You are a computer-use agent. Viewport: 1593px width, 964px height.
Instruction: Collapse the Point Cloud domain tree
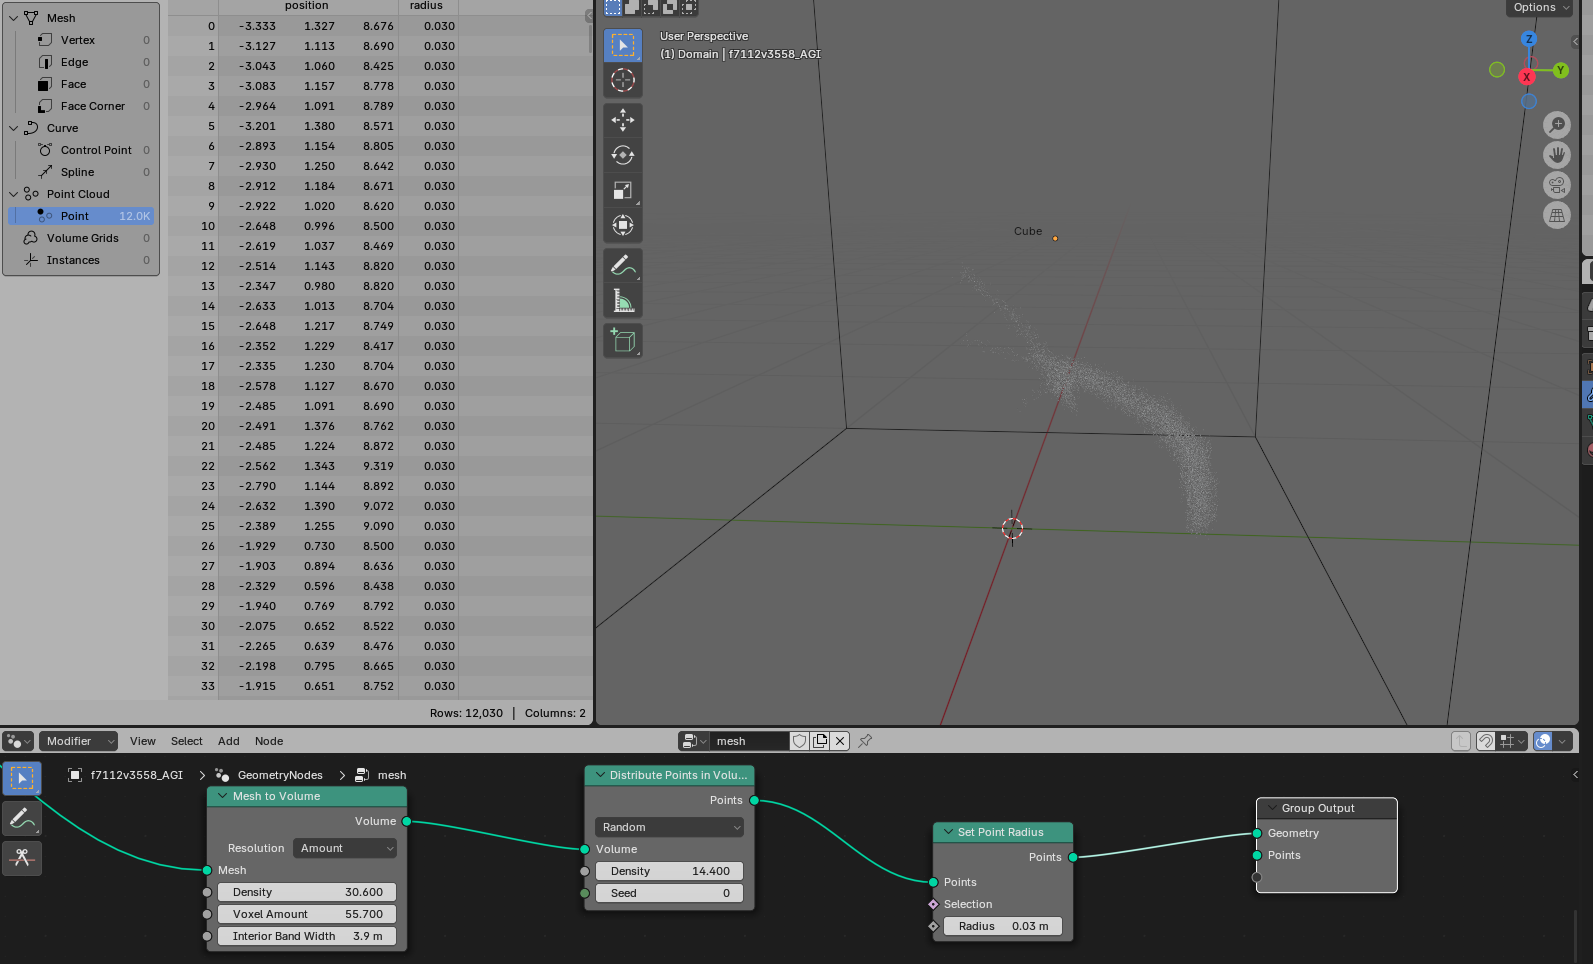tap(13, 194)
